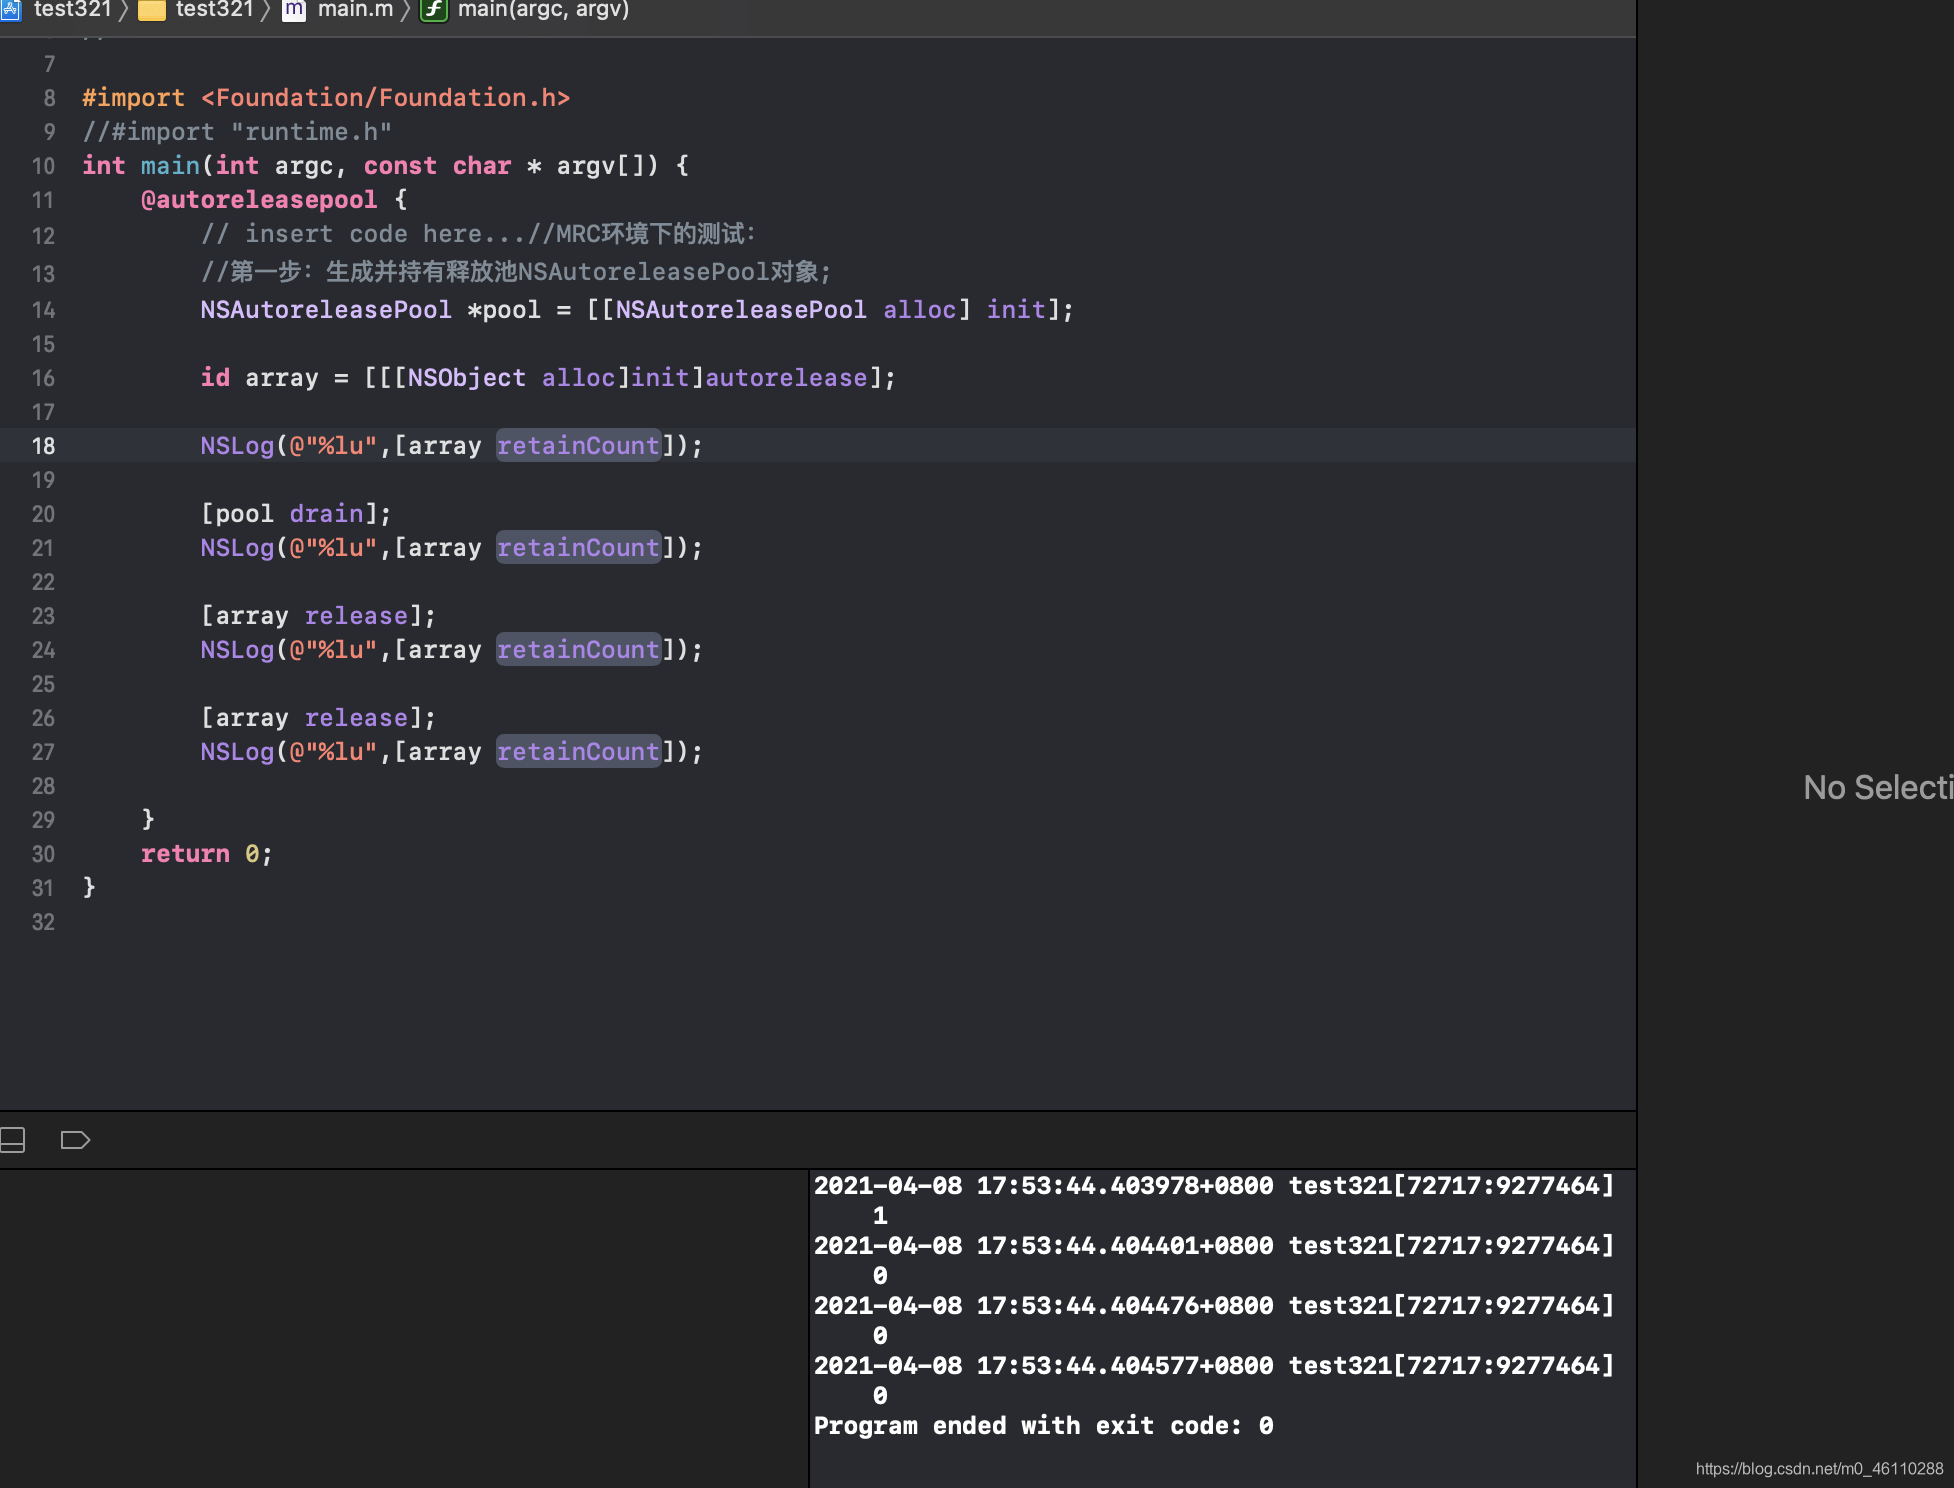The height and width of the screenshot is (1488, 1954).
Task: Click the yellow test321 folder icon
Action: click(x=152, y=10)
